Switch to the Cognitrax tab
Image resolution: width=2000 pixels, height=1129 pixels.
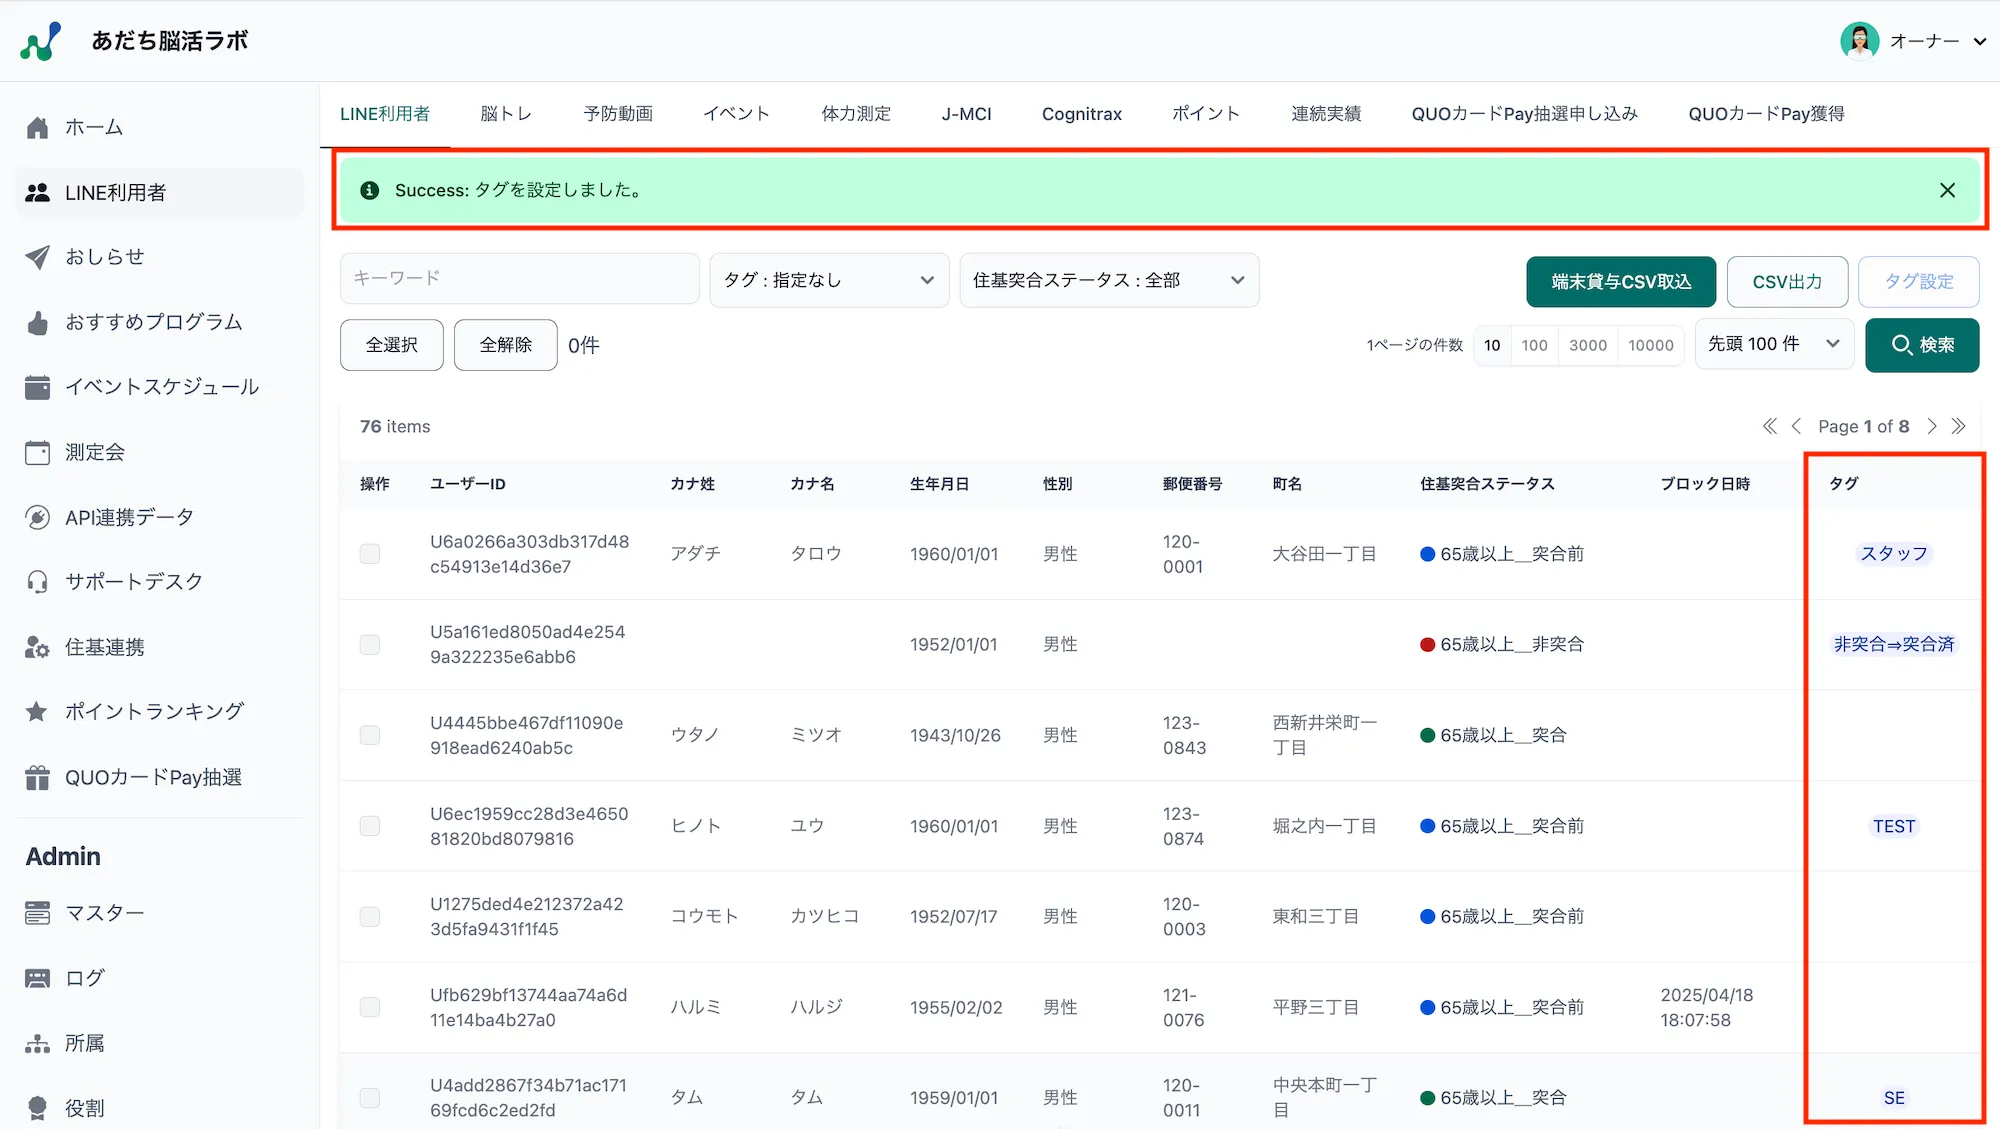1081,113
